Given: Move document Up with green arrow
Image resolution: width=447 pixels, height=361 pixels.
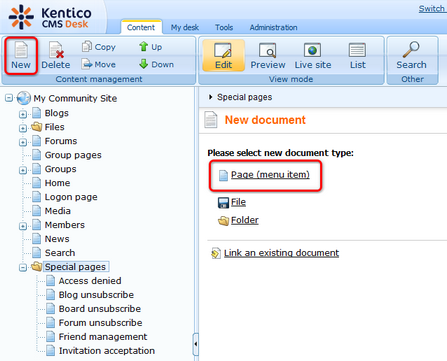Looking at the screenshot, I should [151, 47].
